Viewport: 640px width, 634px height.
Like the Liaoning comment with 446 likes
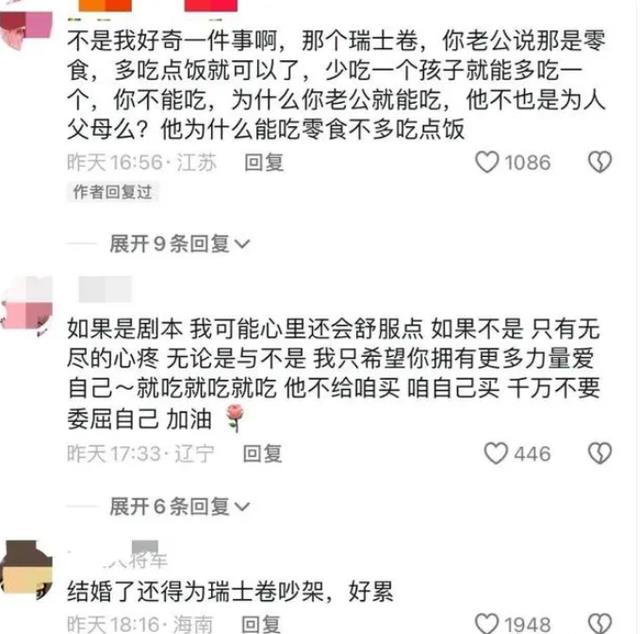click(x=496, y=454)
